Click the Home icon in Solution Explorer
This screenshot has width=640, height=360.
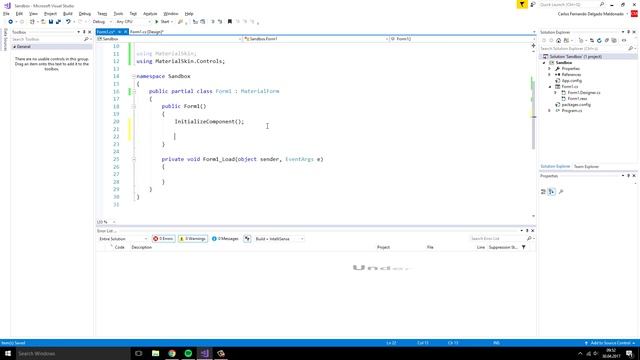[558, 40]
